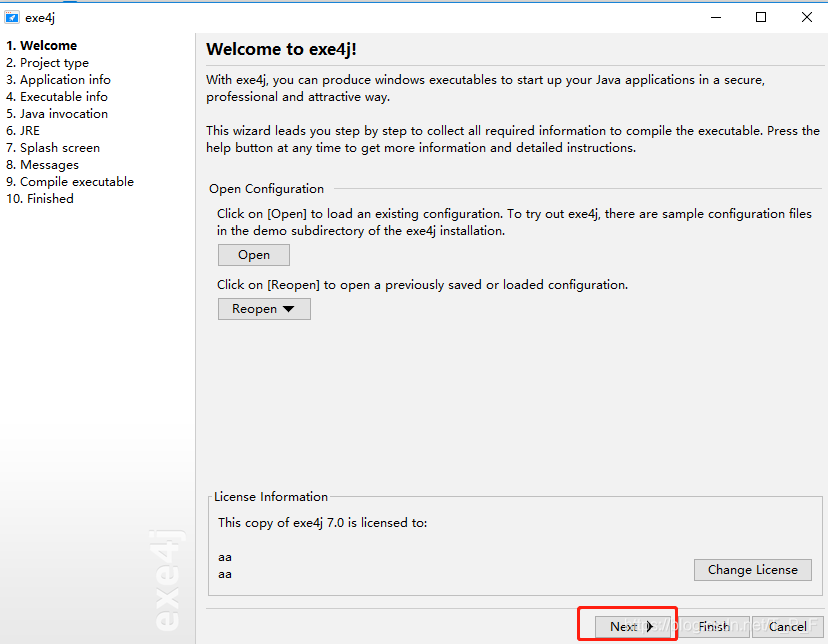This screenshot has width=828, height=644.
Task: Click the Open configuration button
Action: point(253,255)
